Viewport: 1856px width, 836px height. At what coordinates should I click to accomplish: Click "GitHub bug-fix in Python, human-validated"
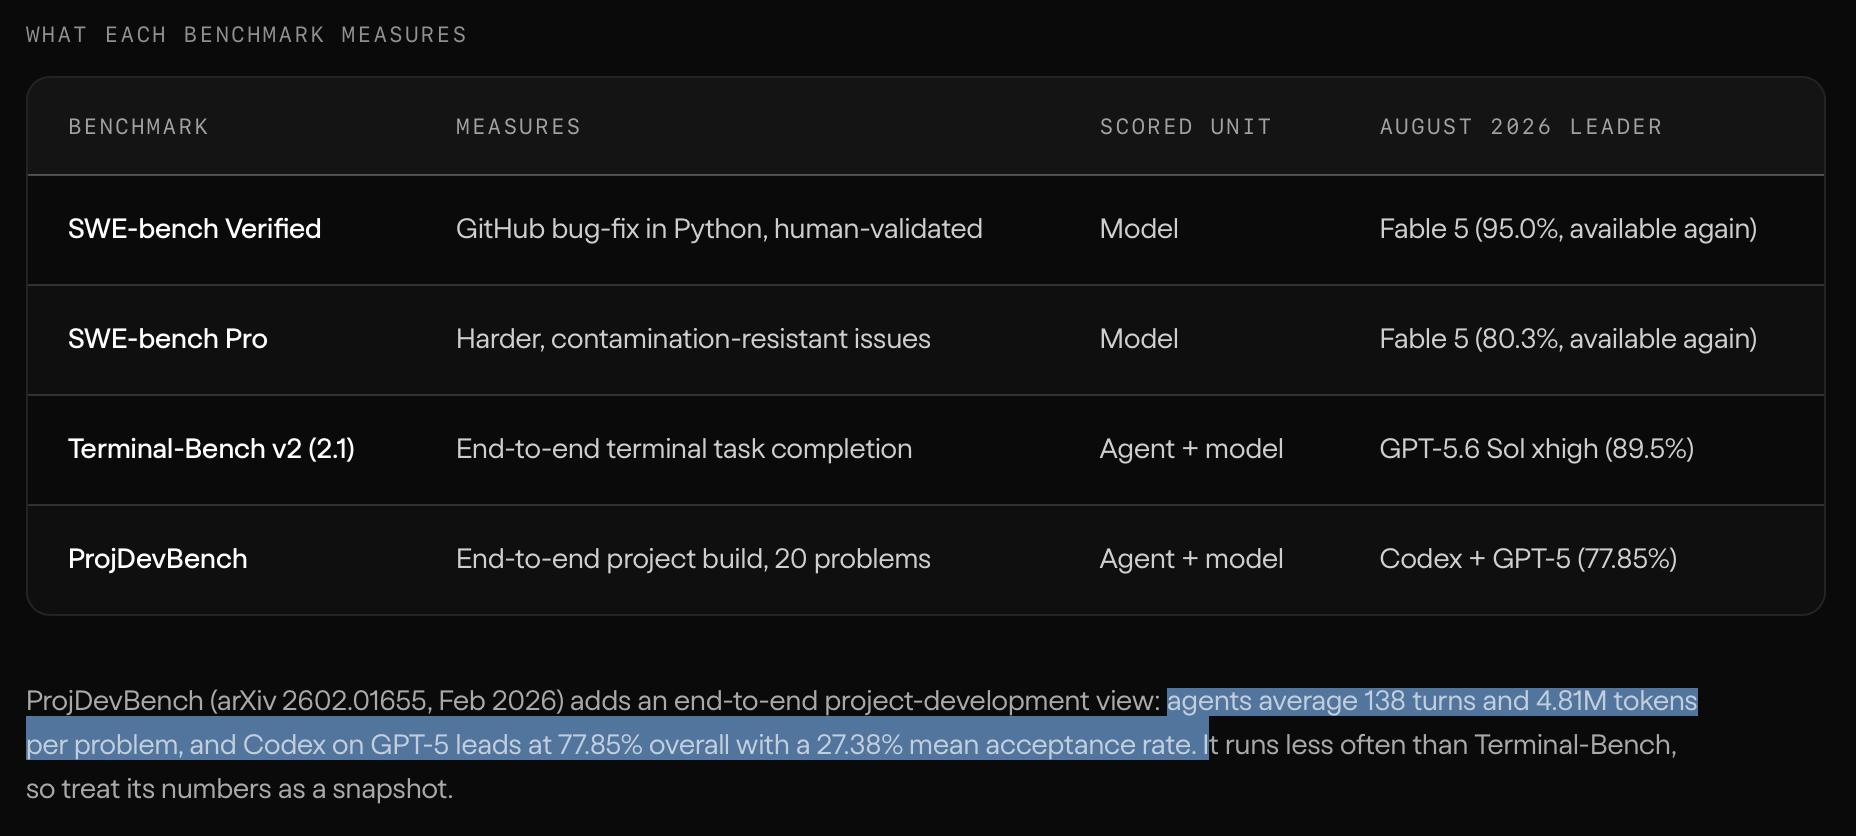(x=719, y=229)
